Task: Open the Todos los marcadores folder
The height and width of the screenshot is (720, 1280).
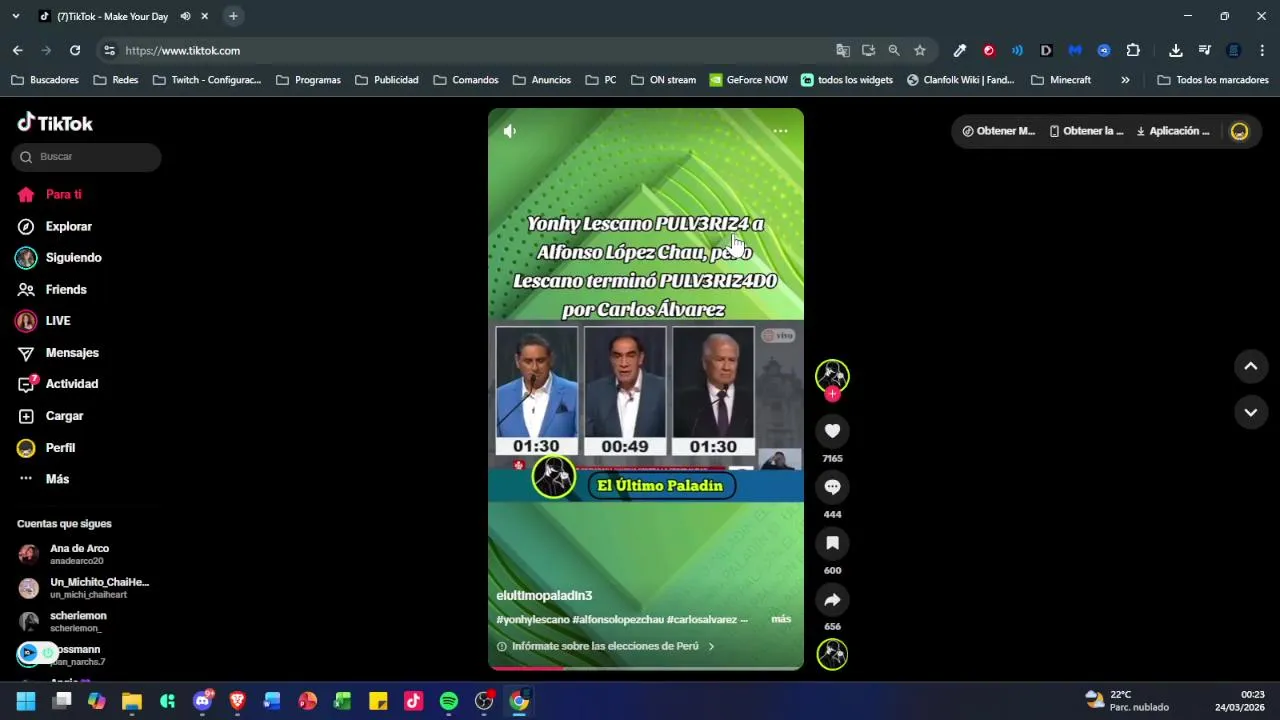Action: [x=1213, y=80]
